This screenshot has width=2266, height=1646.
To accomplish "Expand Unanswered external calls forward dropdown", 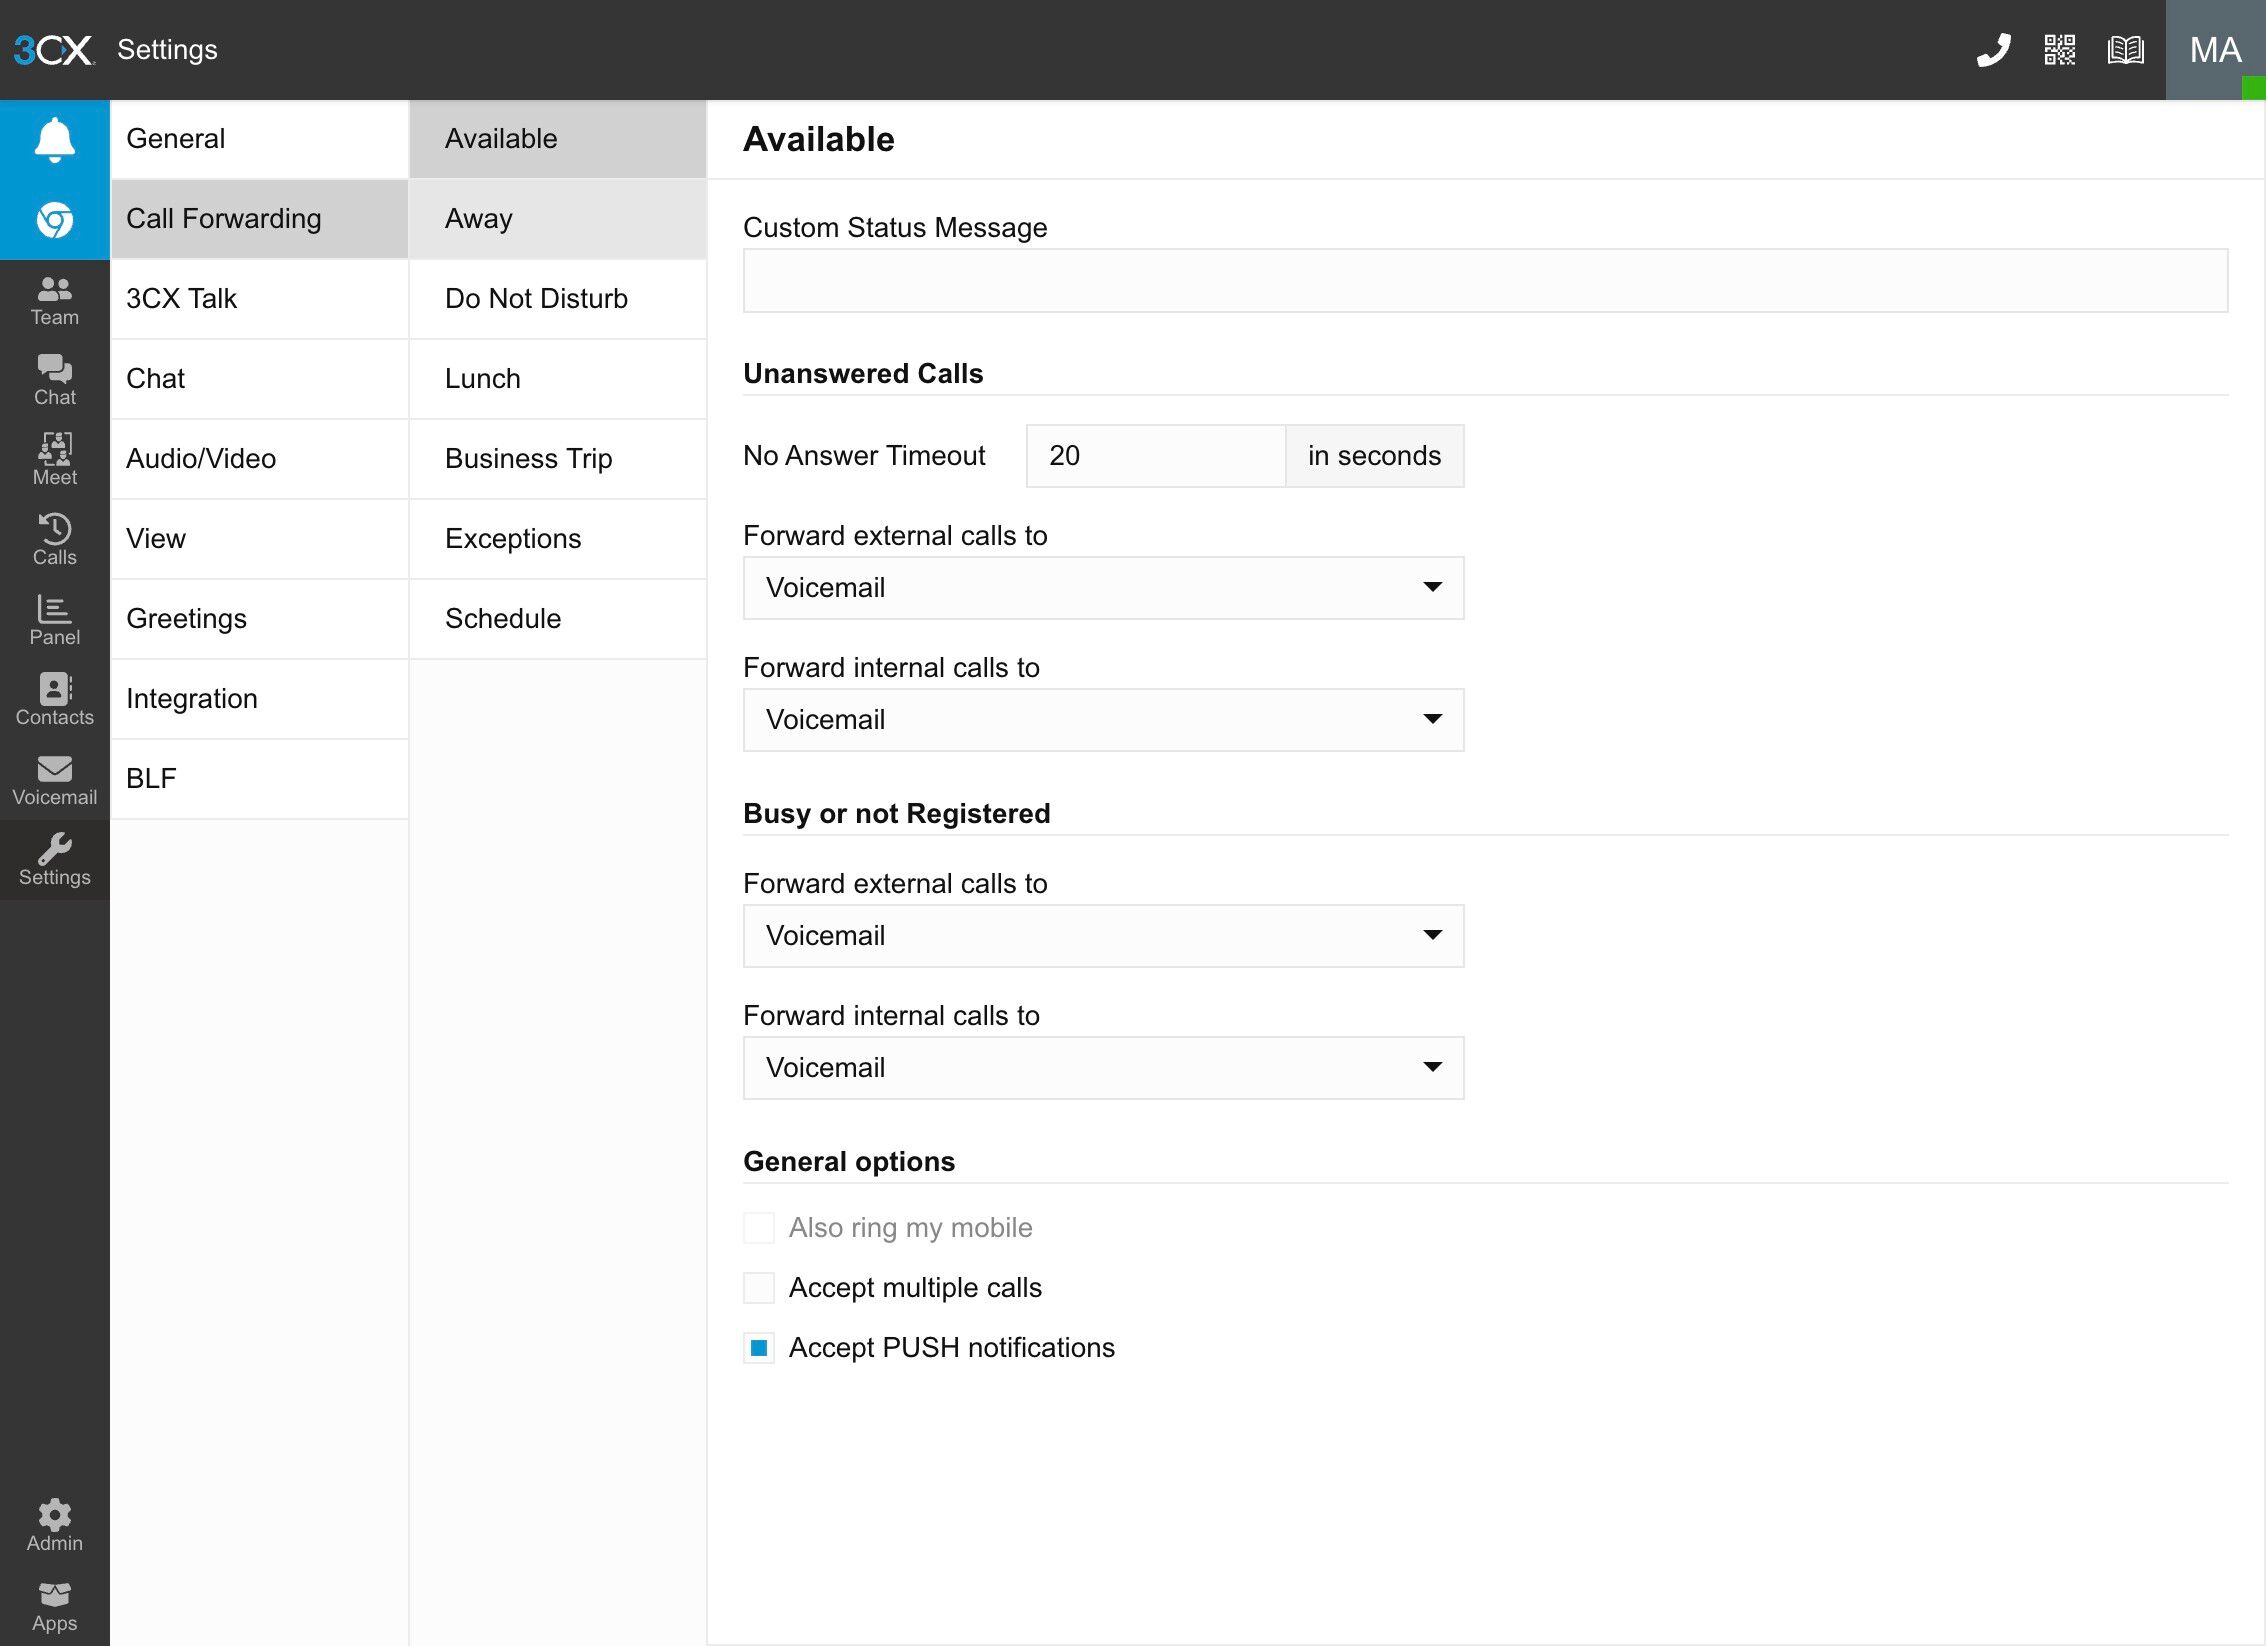I will click(1103, 588).
